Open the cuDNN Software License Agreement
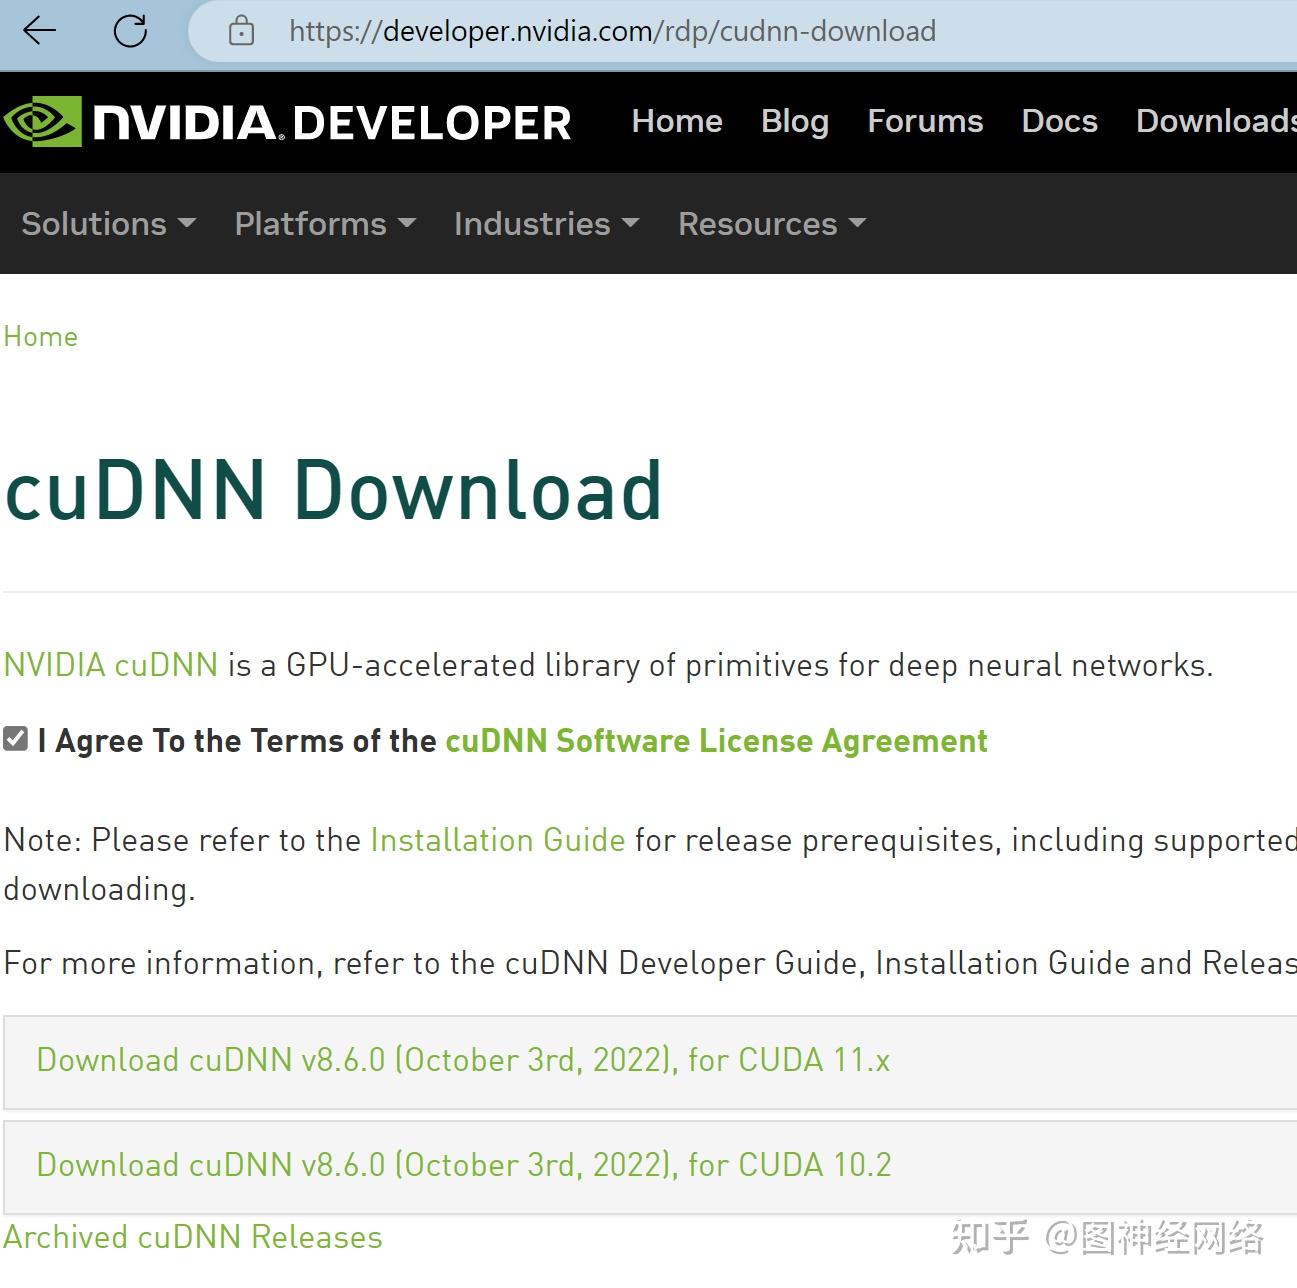The height and width of the screenshot is (1288, 1297). click(x=715, y=741)
